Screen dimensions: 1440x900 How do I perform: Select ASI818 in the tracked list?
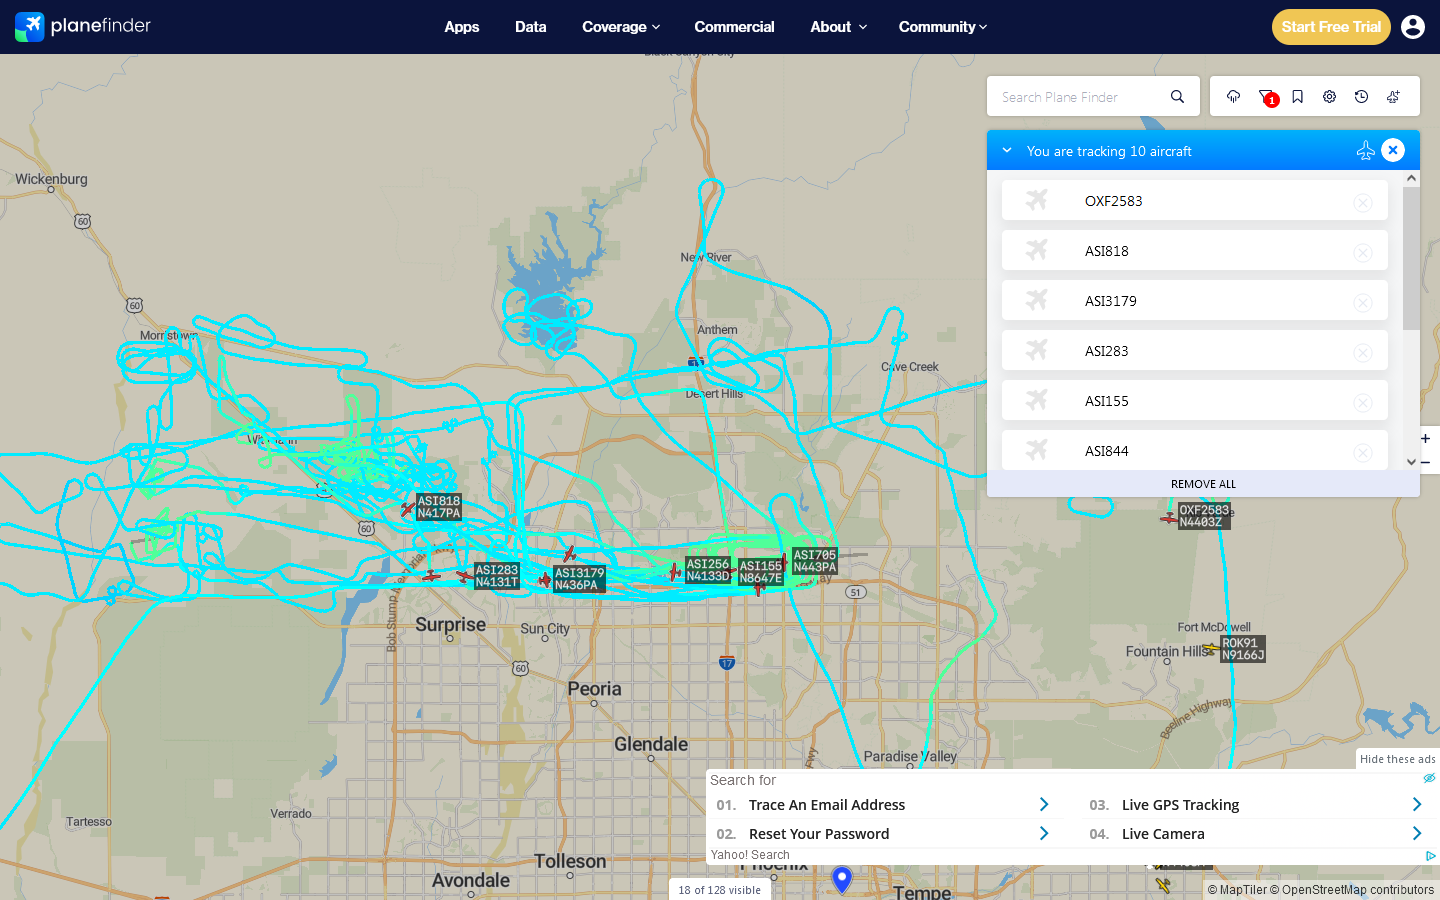[x=1195, y=250]
